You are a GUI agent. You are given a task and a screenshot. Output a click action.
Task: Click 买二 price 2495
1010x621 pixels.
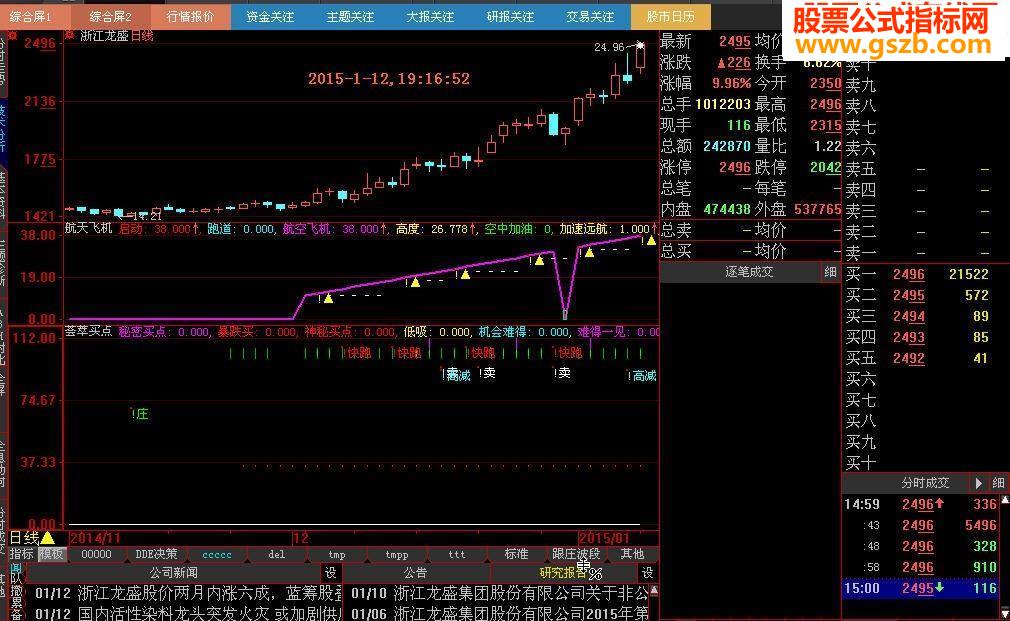pyautogui.click(x=908, y=296)
